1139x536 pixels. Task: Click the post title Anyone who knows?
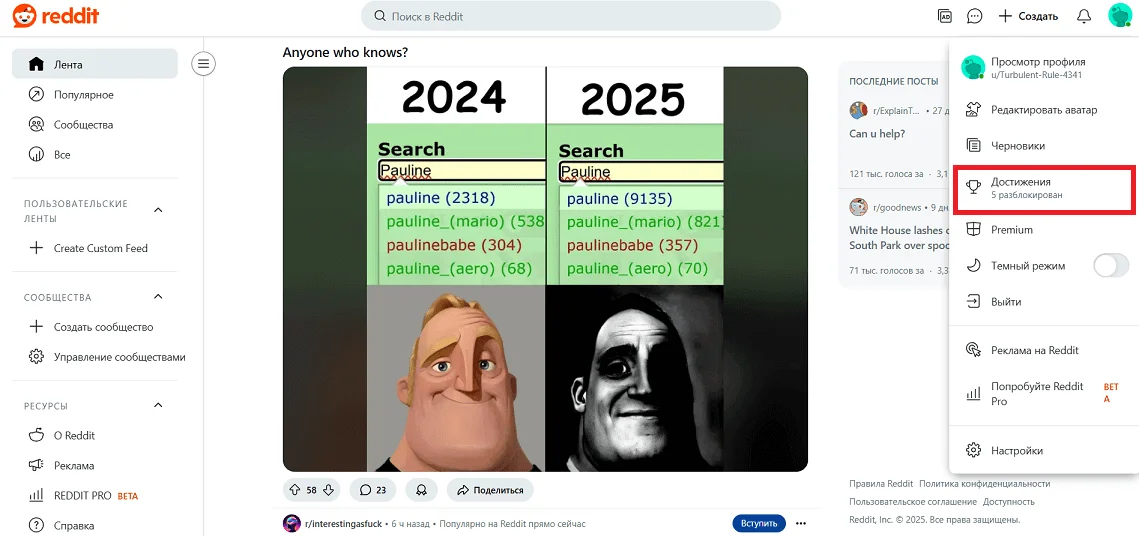(x=345, y=52)
